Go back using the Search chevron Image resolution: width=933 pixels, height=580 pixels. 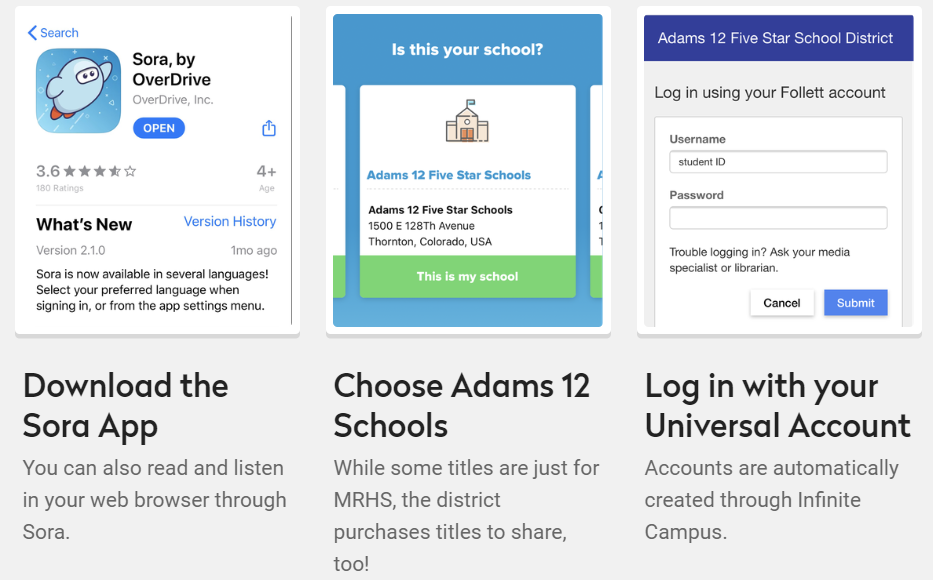click(x=52, y=33)
